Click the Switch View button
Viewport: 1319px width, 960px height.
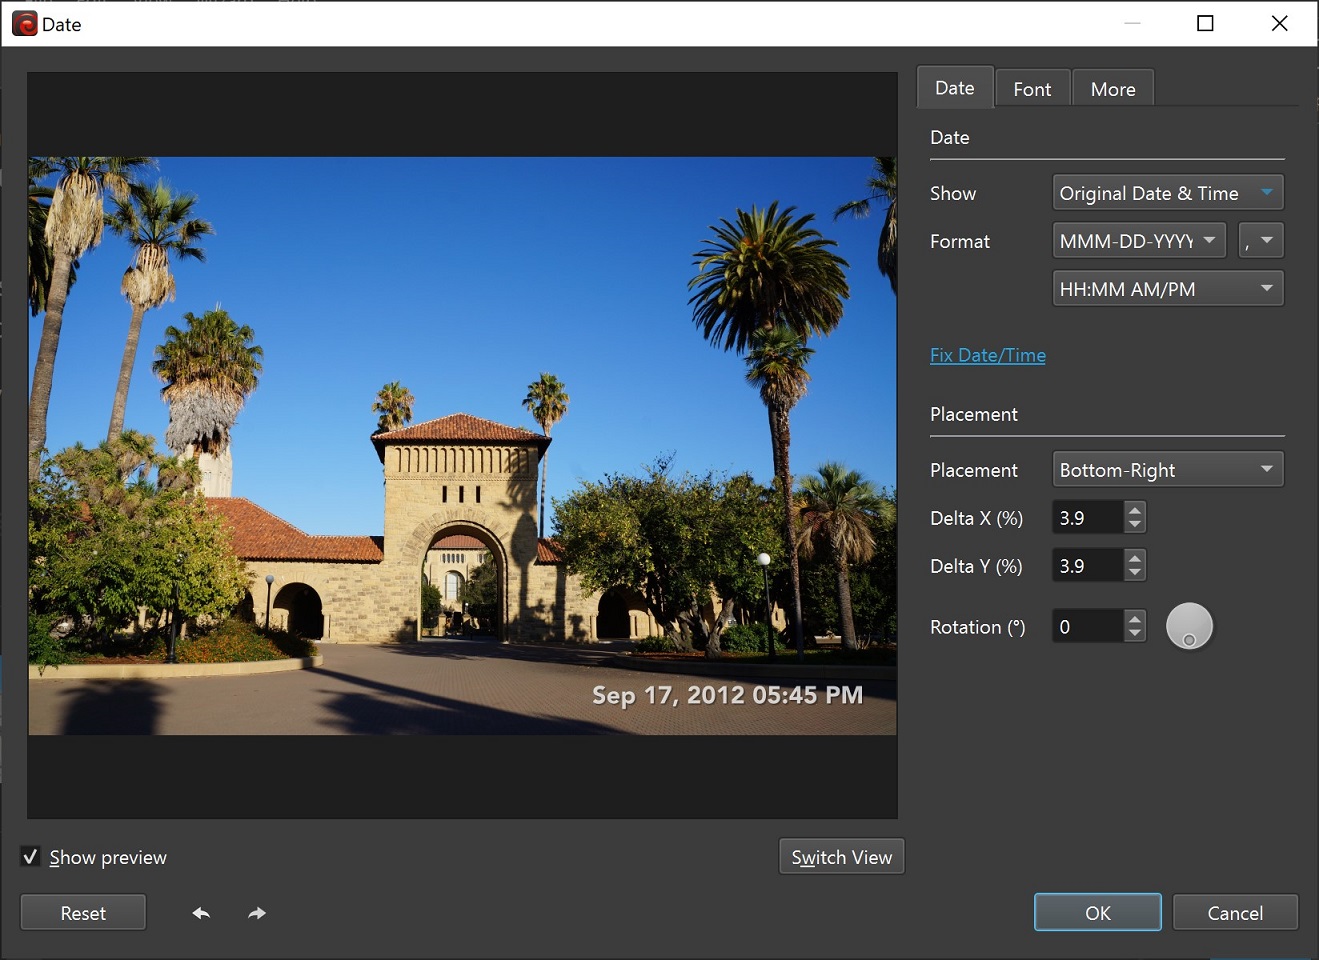[841, 856]
